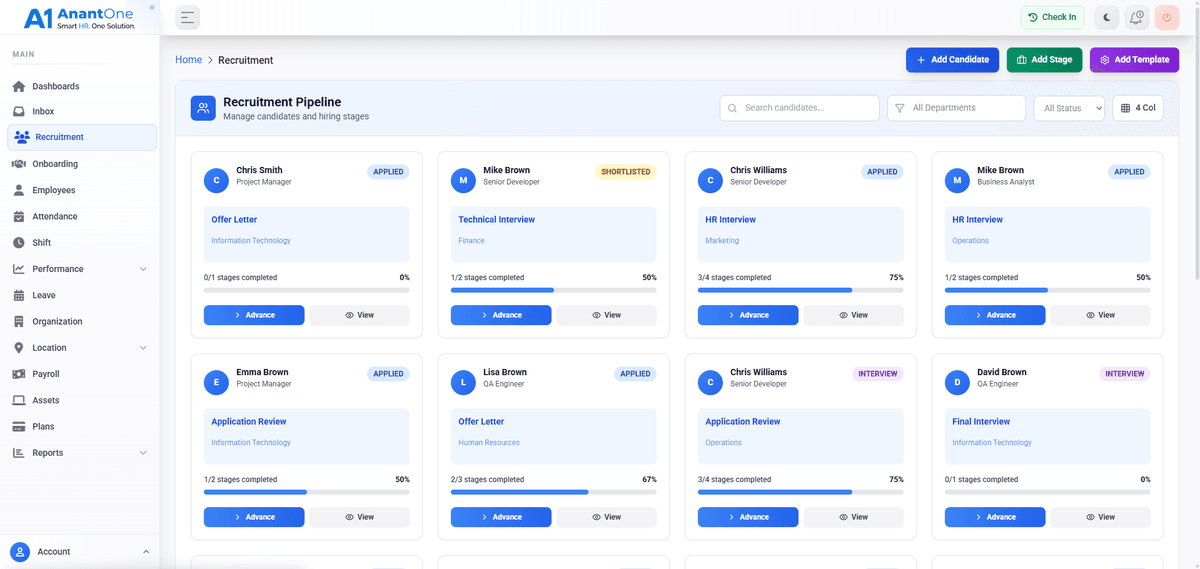Click Mike Brown Business Analyst progress bar
The width and height of the screenshot is (1200, 569).
point(1048,290)
